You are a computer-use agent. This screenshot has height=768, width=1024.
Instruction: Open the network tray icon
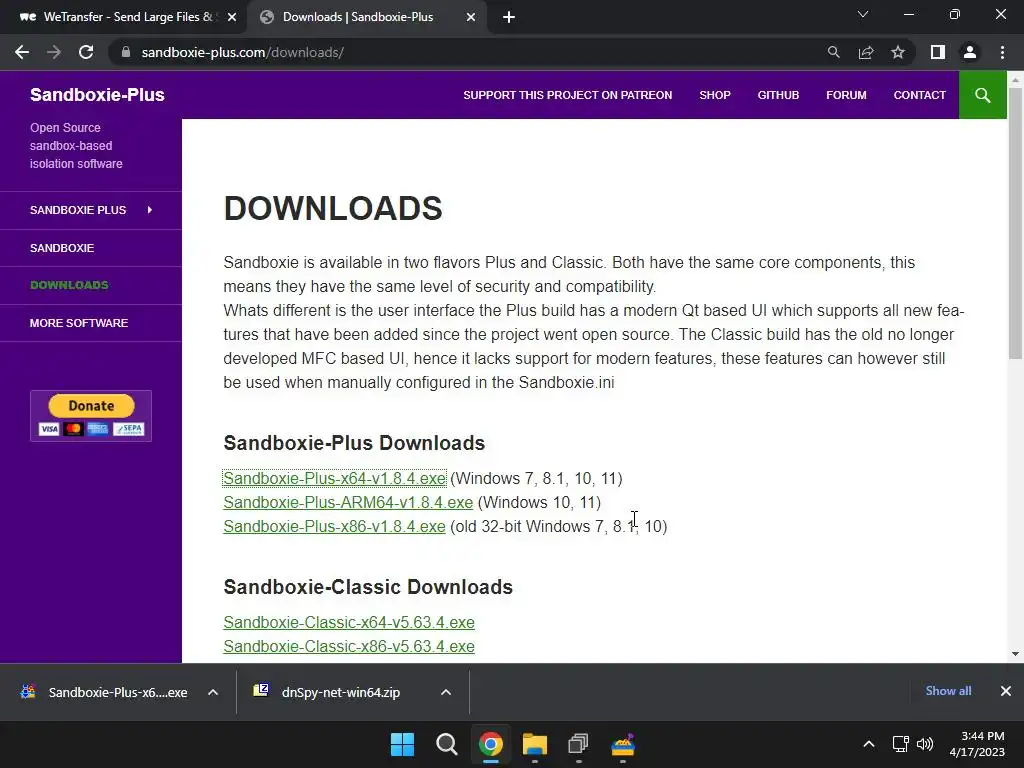point(901,744)
